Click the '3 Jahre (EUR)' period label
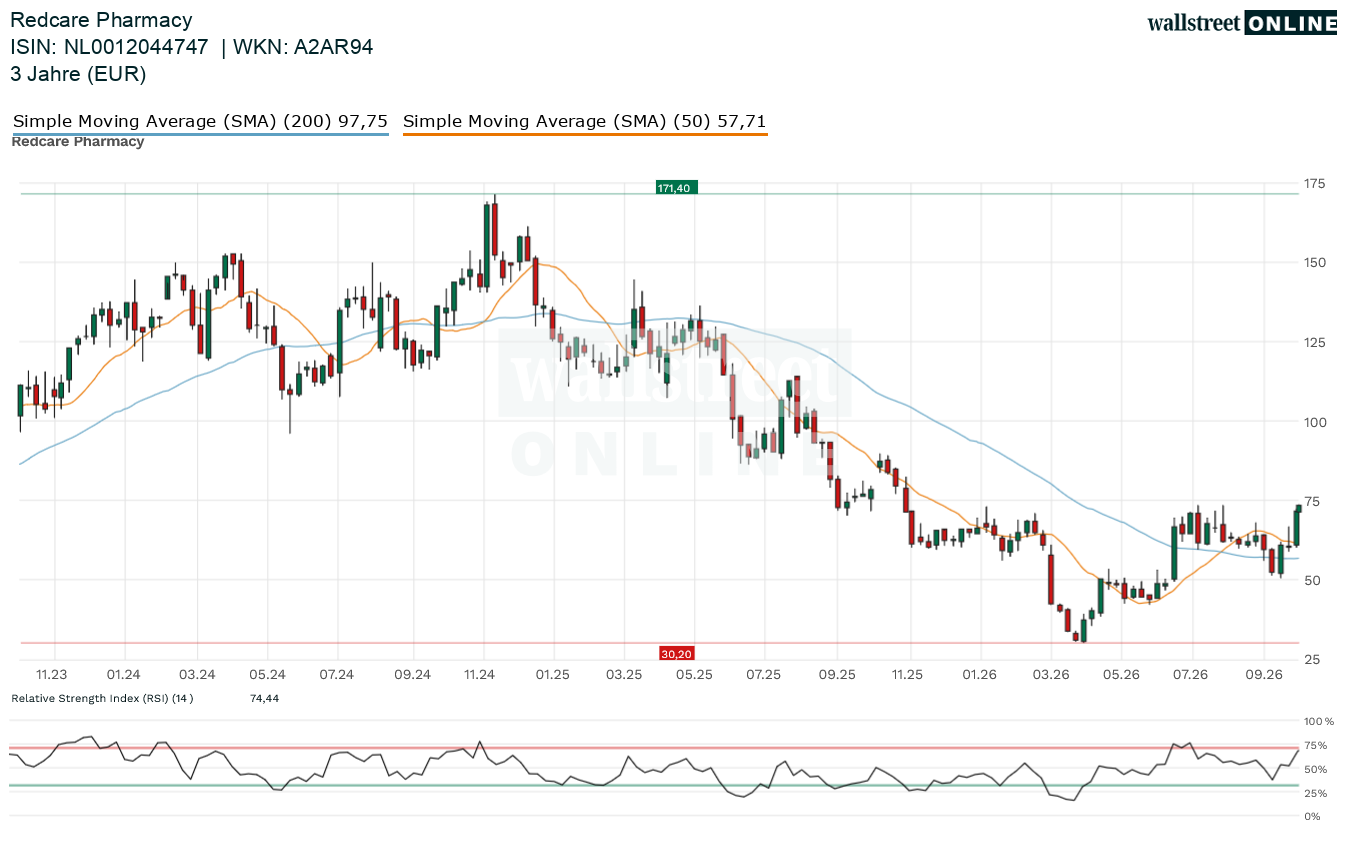 point(78,73)
